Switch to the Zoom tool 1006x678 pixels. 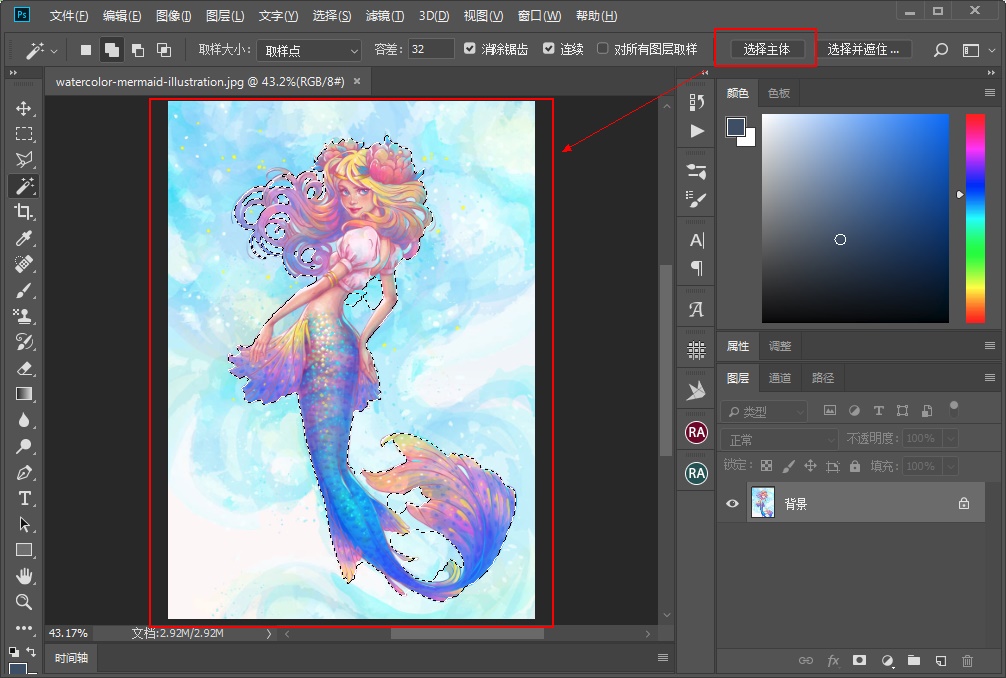(x=24, y=602)
